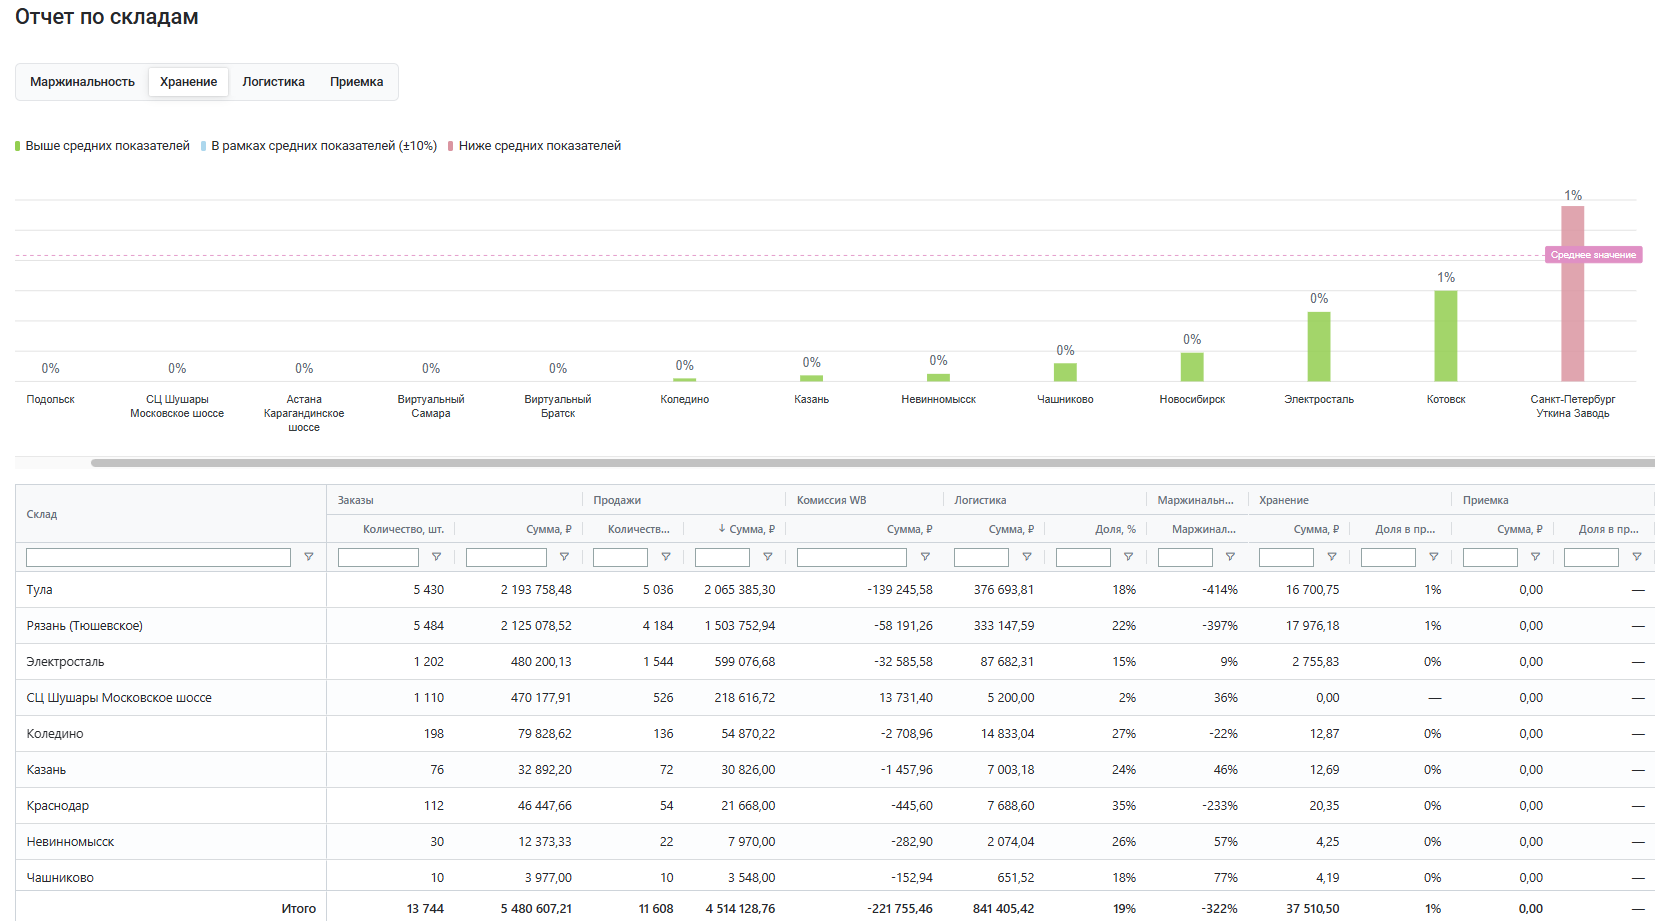The image size is (1655, 921).
Task: Open filter icon for Продажи Количество column
Action: [666, 557]
